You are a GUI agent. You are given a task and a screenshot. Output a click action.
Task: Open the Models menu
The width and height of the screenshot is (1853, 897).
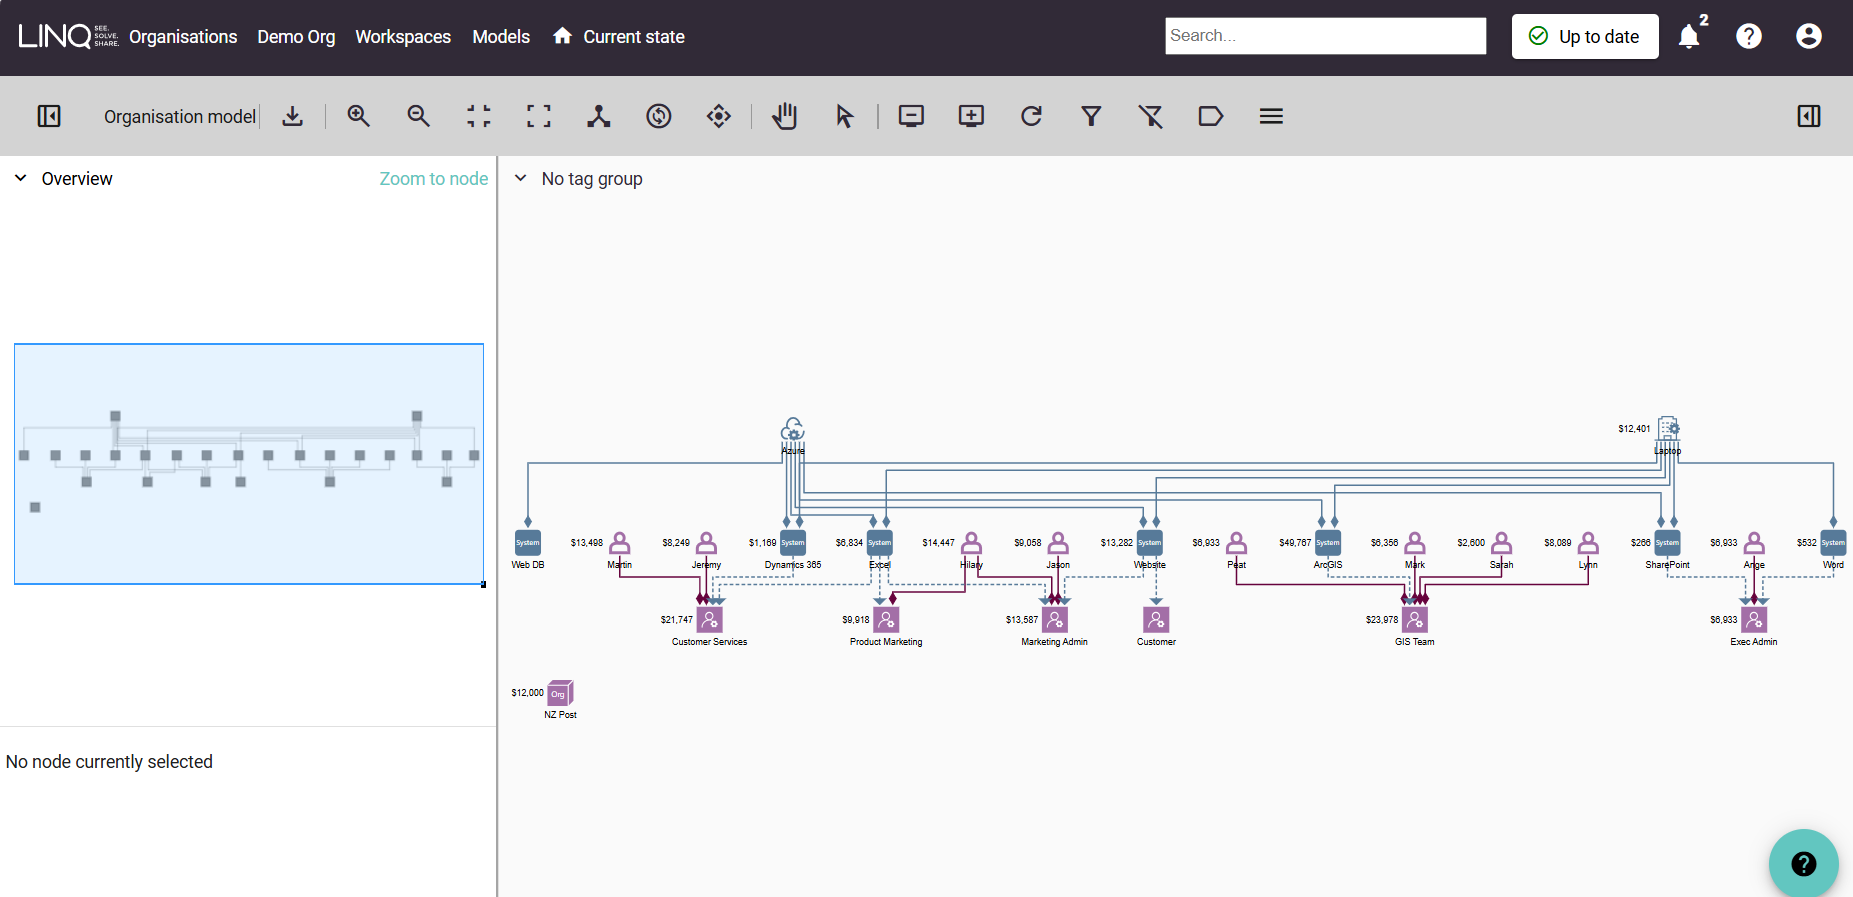[501, 37]
